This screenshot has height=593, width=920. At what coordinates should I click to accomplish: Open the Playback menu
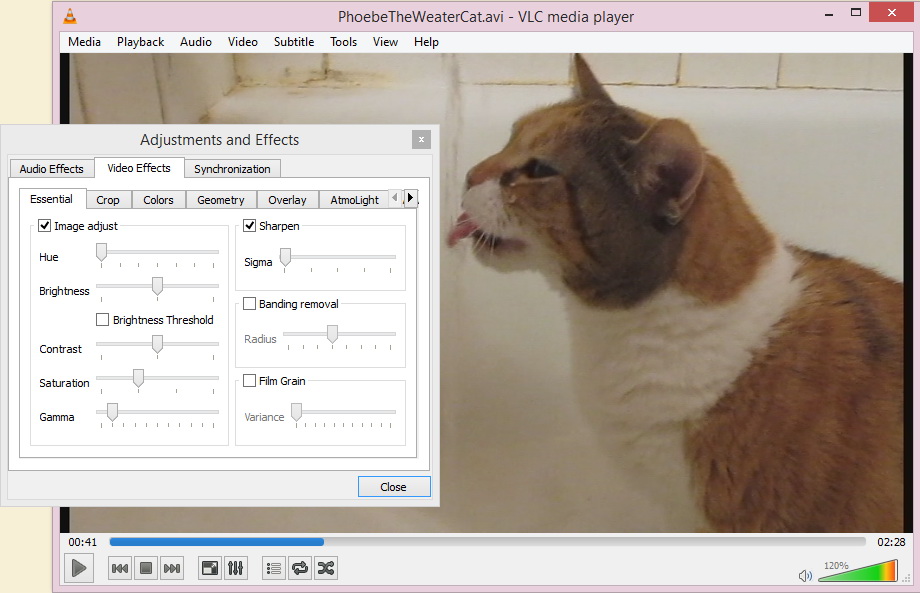(x=140, y=42)
